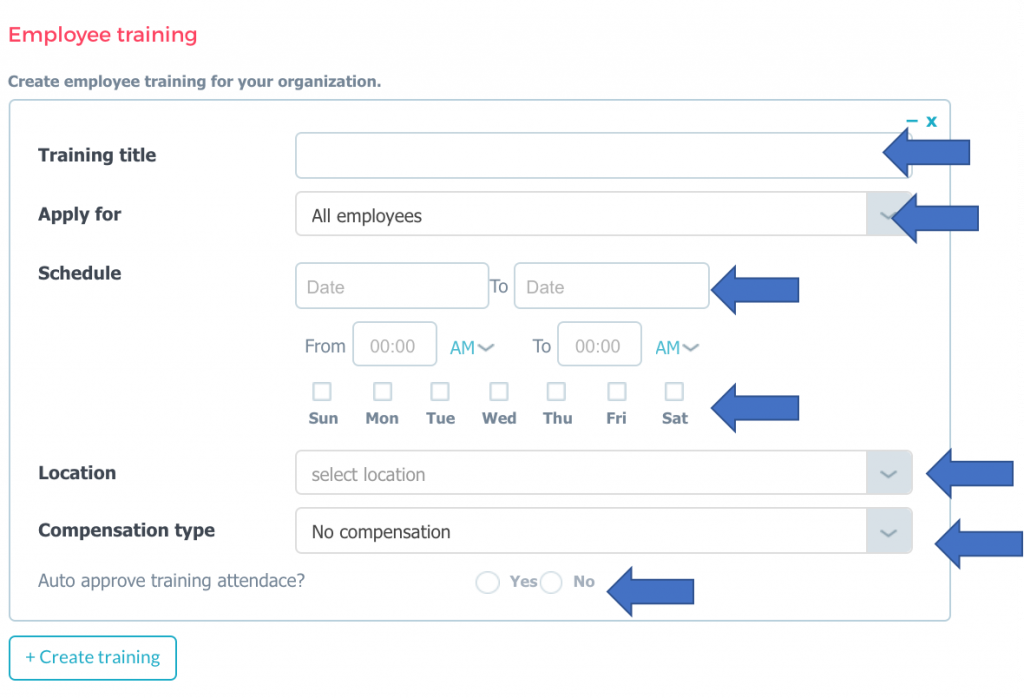Select No for auto approve training attendance
The height and width of the screenshot is (698, 1024).
551,581
